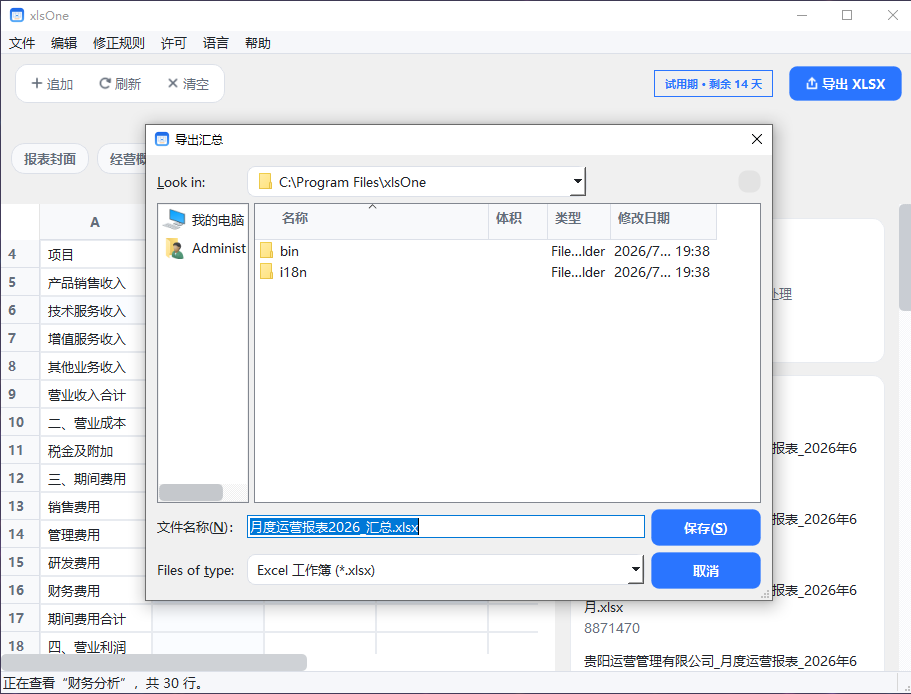Click the cell 营业收入合计
The width and height of the screenshot is (911, 694).
93,394
